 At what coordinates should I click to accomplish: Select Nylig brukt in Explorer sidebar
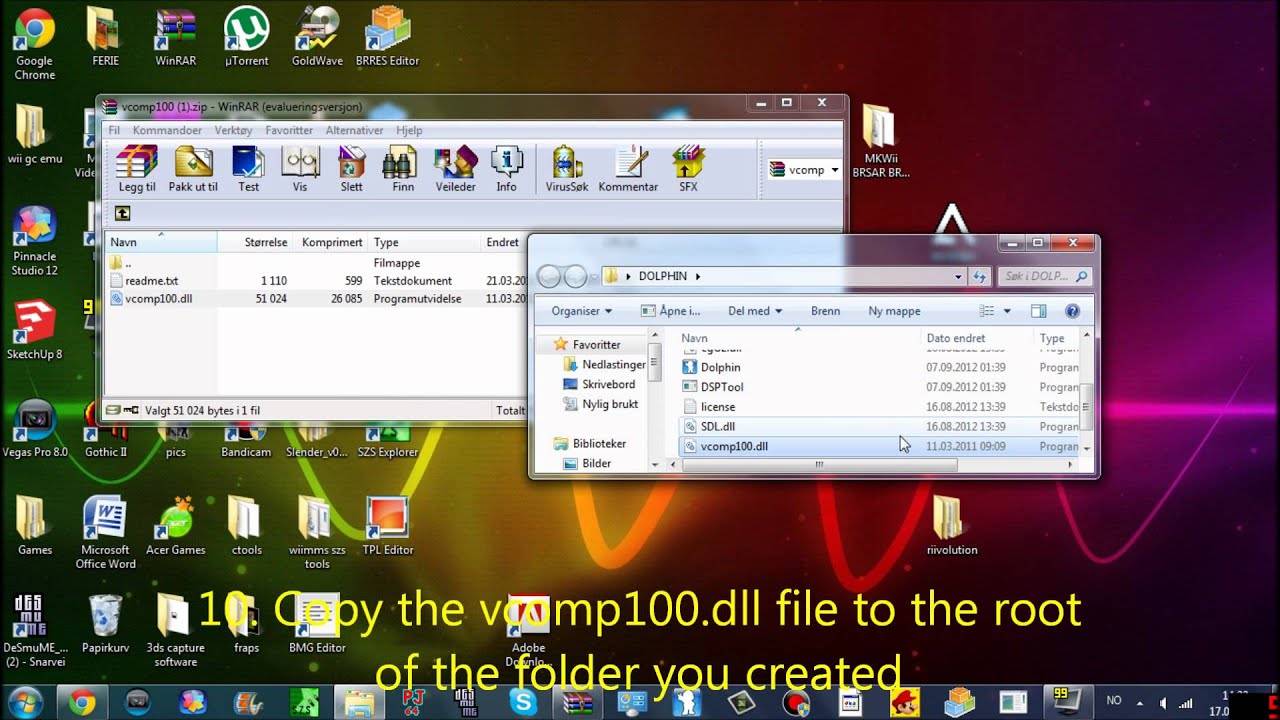(600, 404)
